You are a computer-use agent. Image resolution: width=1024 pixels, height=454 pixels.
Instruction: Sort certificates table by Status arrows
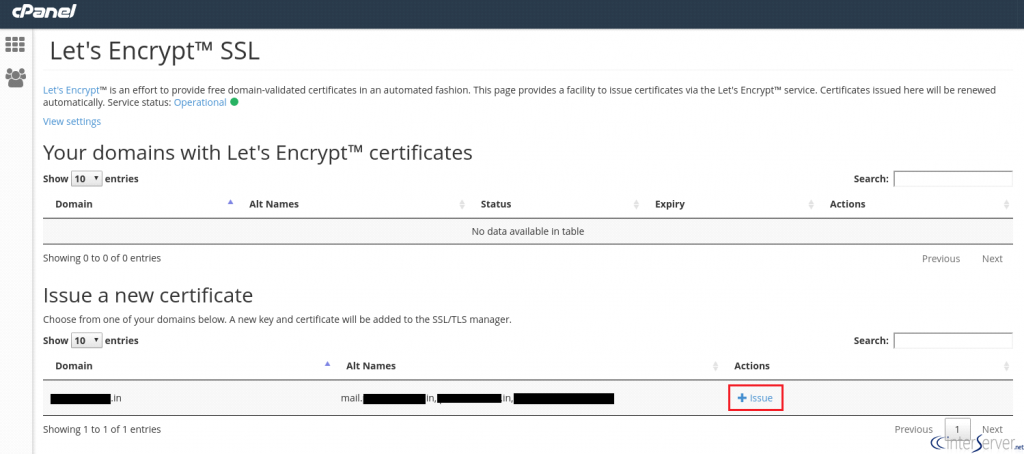(636, 204)
